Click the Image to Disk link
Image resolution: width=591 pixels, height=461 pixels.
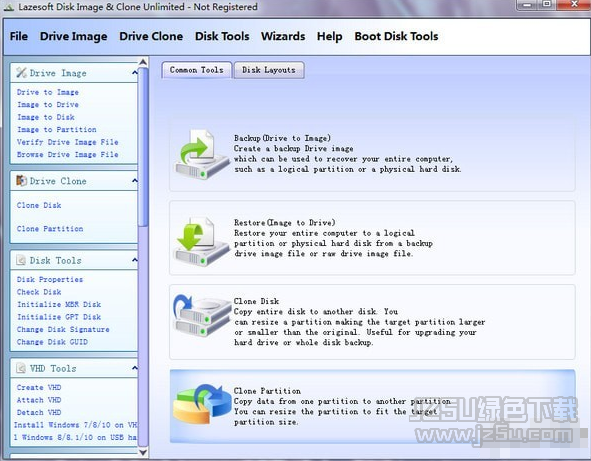pyautogui.click(x=46, y=117)
